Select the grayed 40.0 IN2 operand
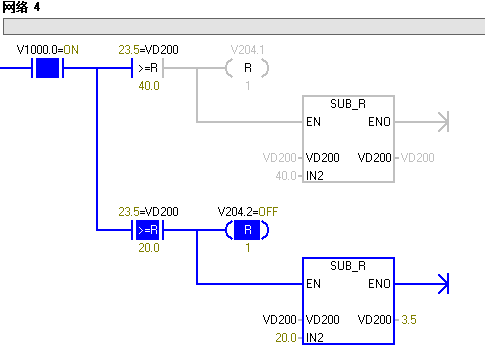The width and height of the screenshot is (485, 362). pos(286,176)
